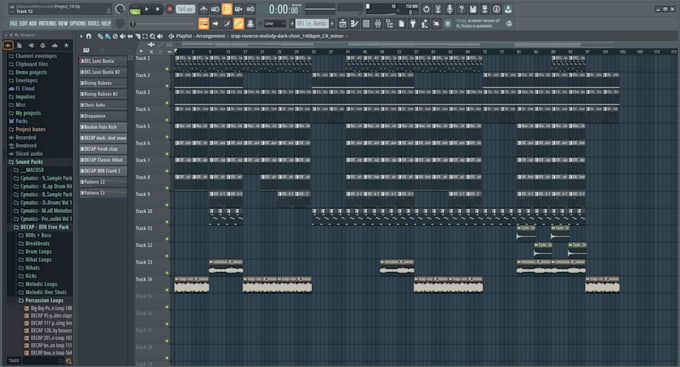Toggle the metronome icon
The image size is (680, 367).
[203, 9]
